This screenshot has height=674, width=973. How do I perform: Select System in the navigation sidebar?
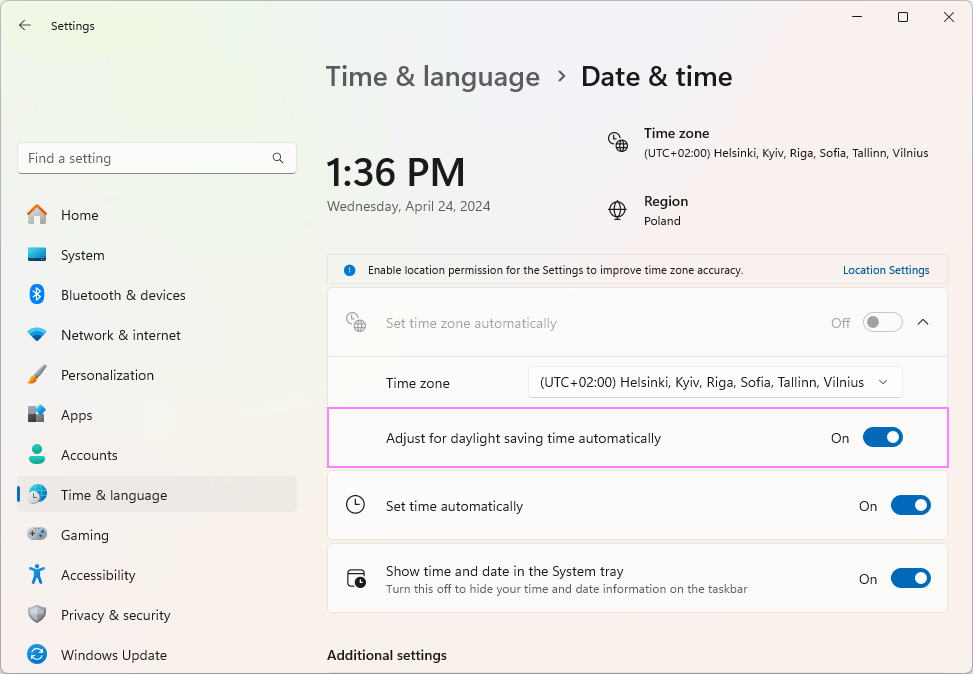[x=82, y=255]
